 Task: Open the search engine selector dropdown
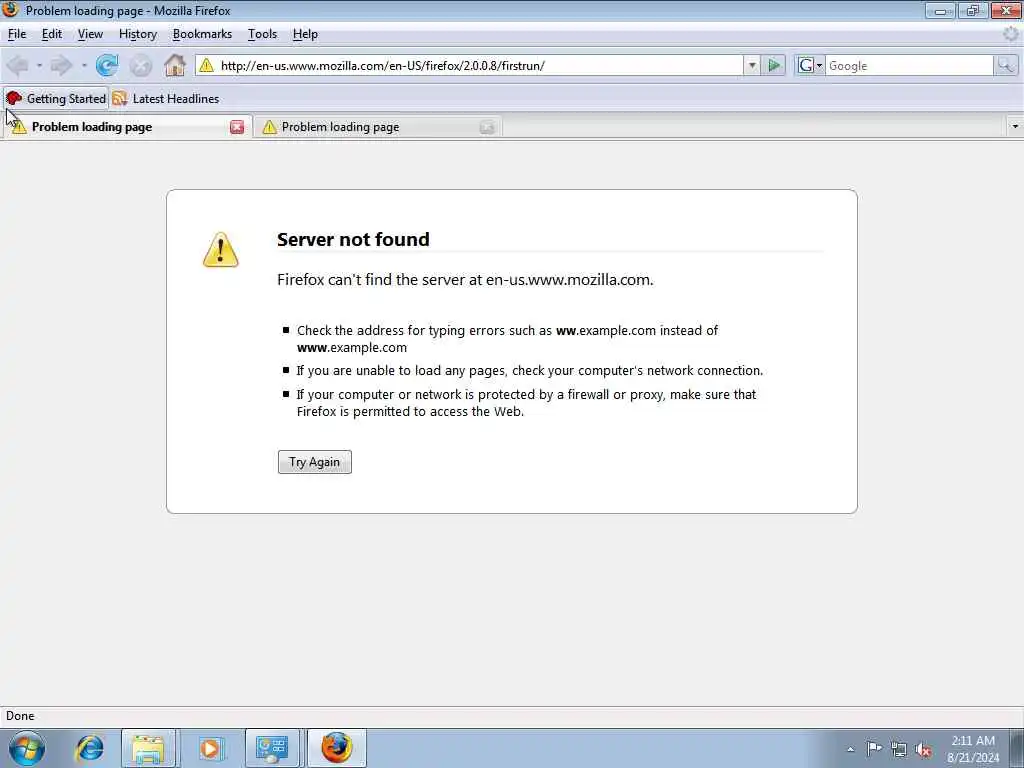(x=810, y=65)
